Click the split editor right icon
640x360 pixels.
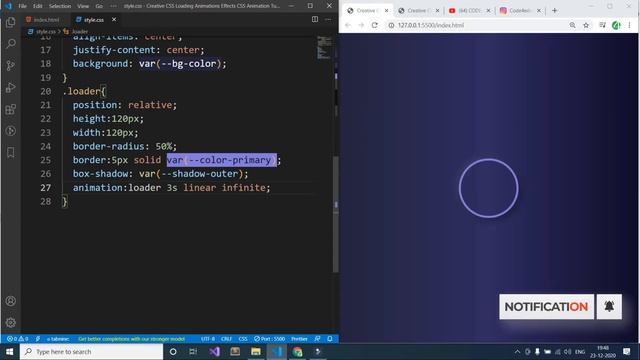click(x=315, y=19)
